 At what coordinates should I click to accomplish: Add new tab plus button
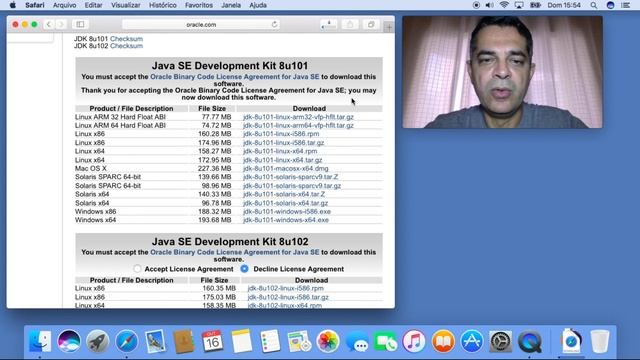389,27
